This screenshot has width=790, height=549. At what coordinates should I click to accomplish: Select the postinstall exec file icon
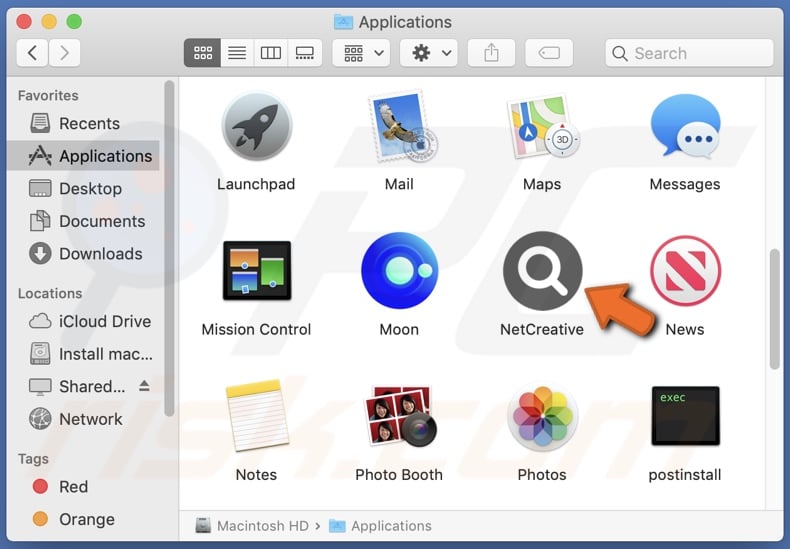(686, 416)
